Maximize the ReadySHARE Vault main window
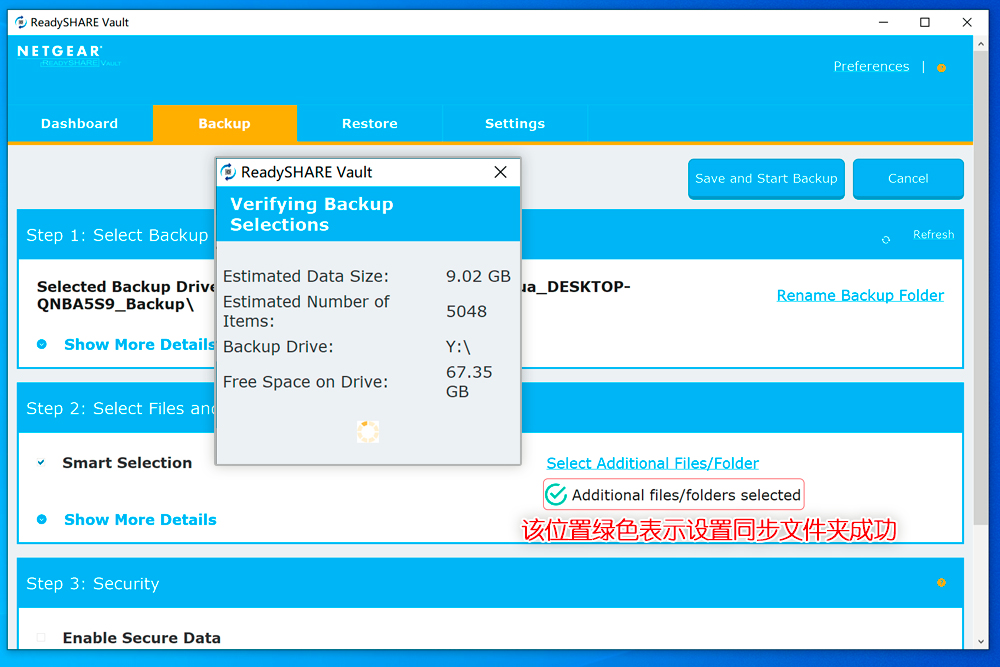The height and width of the screenshot is (667, 1000). [x=925, y=22]
